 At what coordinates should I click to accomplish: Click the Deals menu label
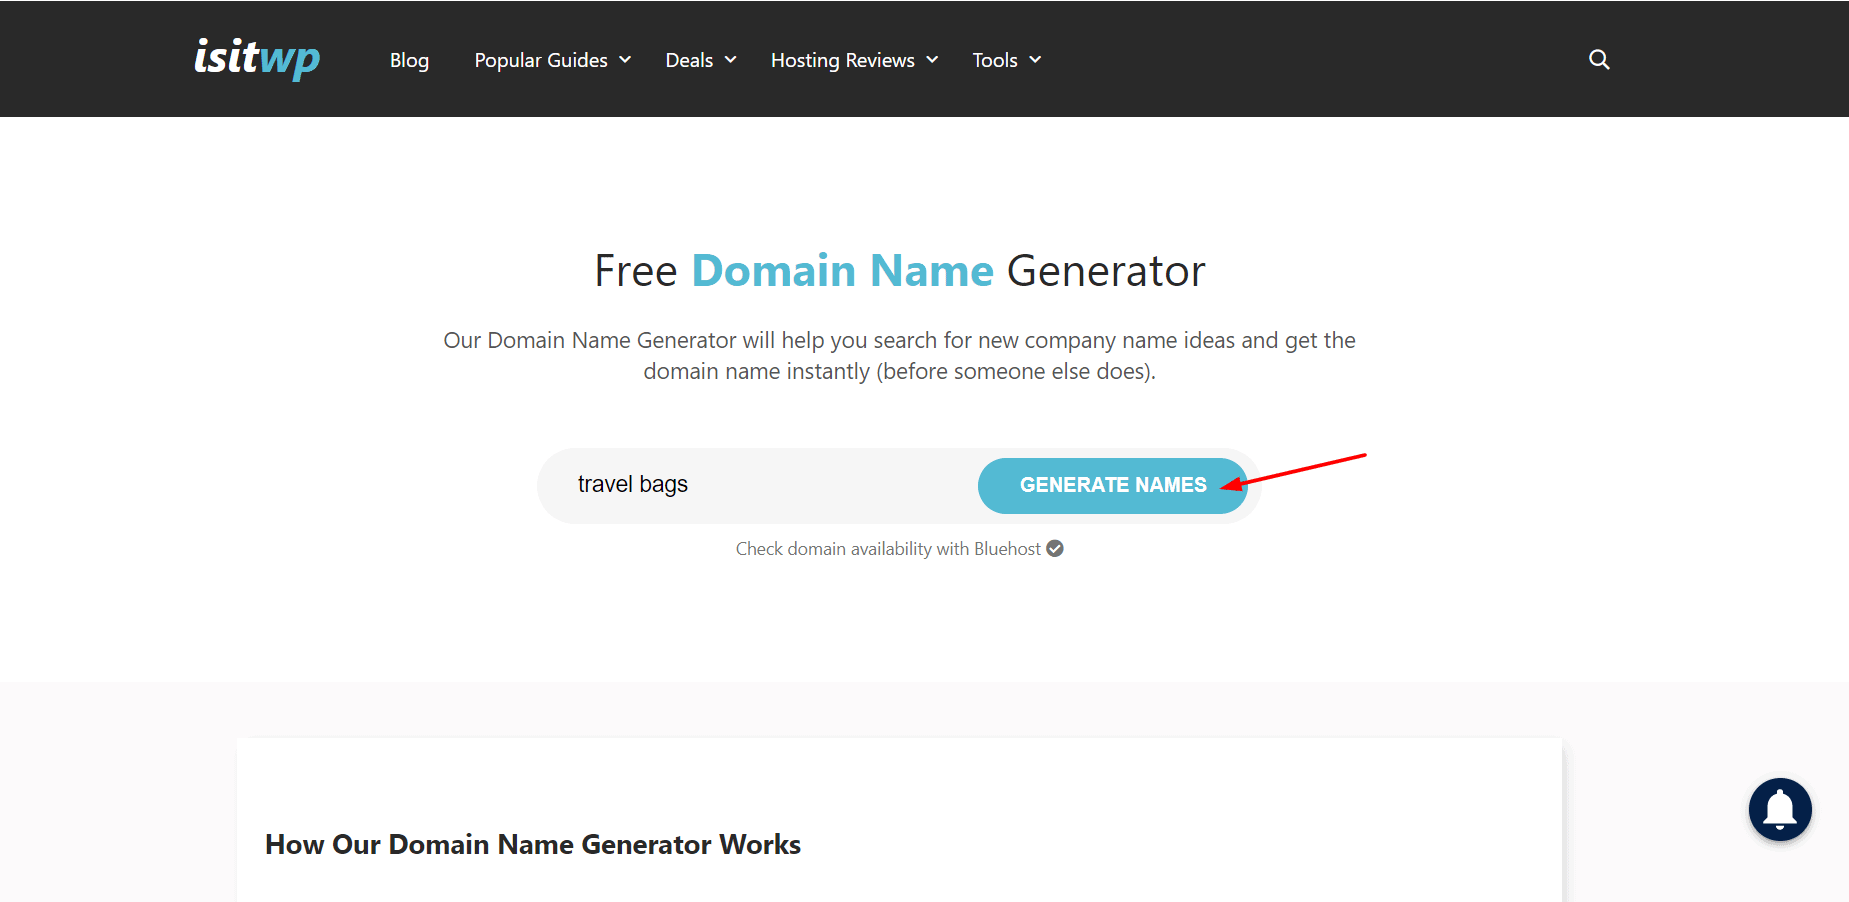point(689,60)
